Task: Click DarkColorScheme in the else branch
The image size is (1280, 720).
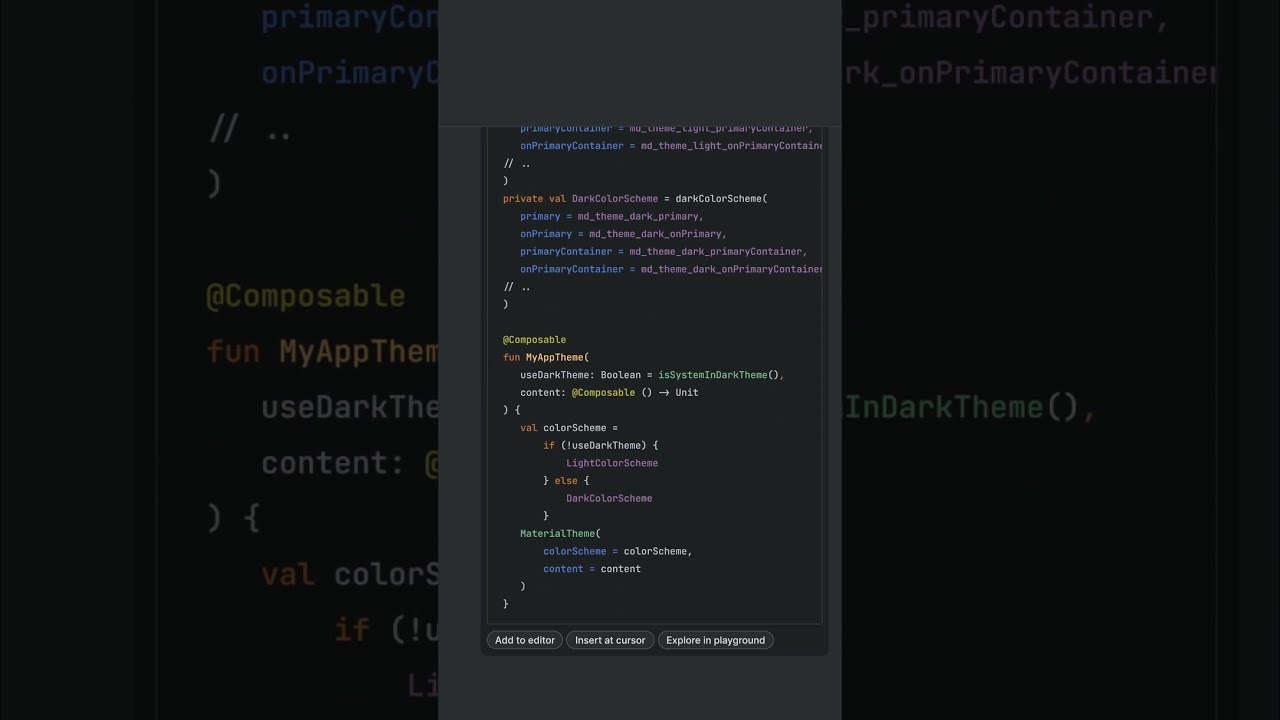Action: coord(609,498)
